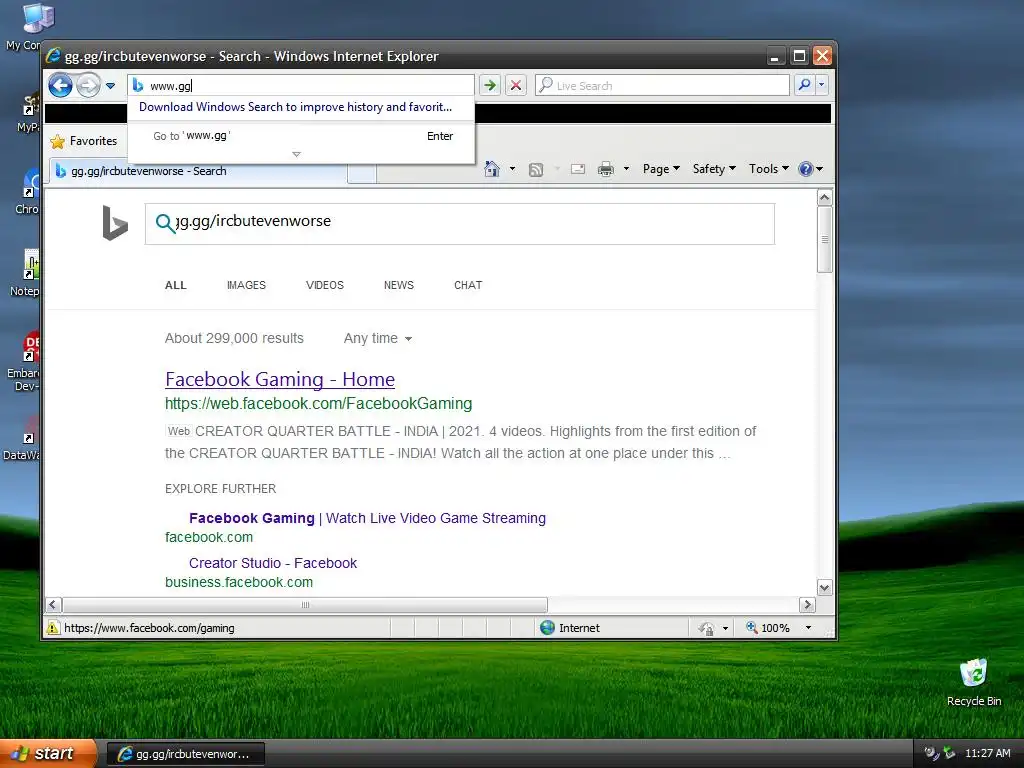Click the Bing search query field
The image size is (1024, 768).
click(460, 224)
